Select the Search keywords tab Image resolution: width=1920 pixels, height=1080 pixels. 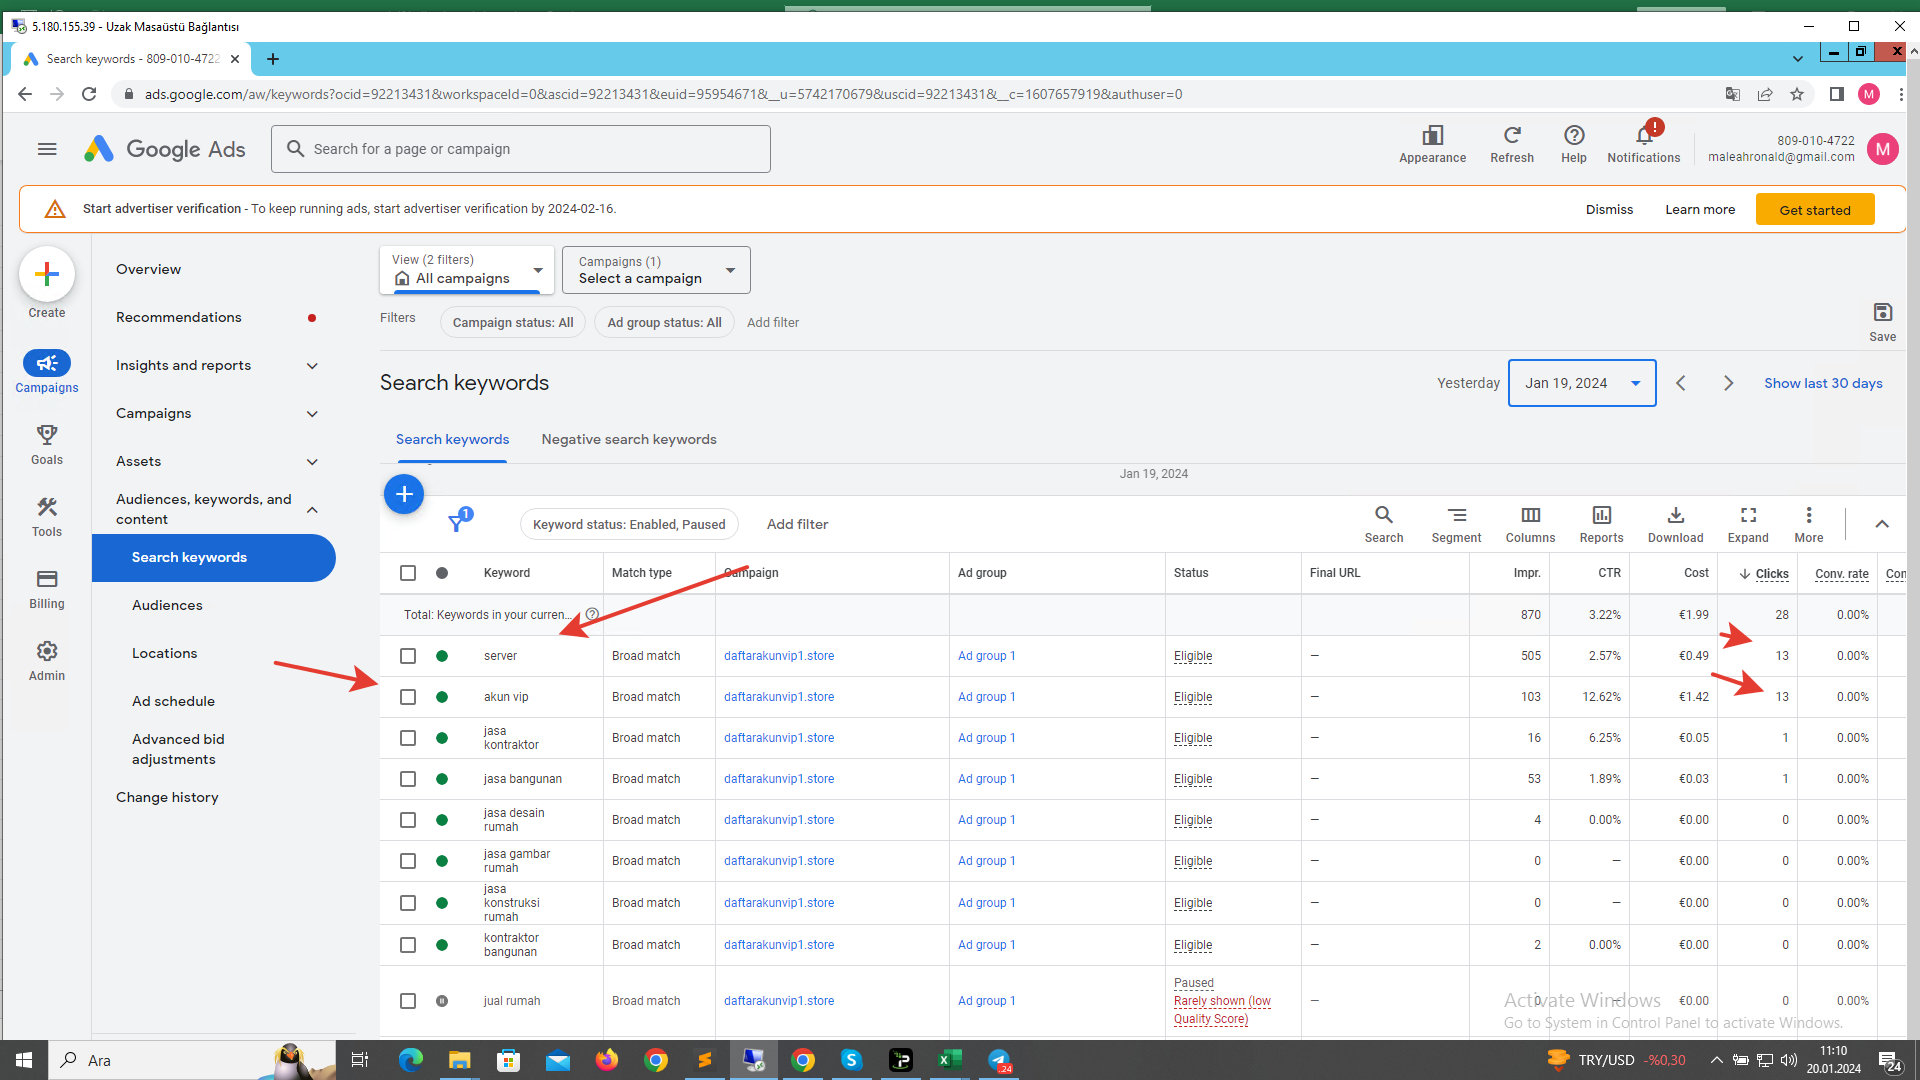click(452, 439)
